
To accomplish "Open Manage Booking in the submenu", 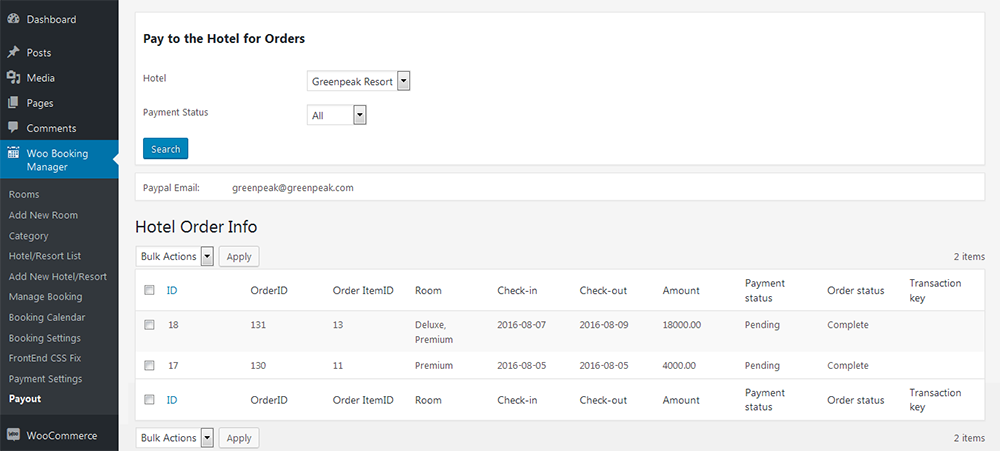I will coord(45,297).
